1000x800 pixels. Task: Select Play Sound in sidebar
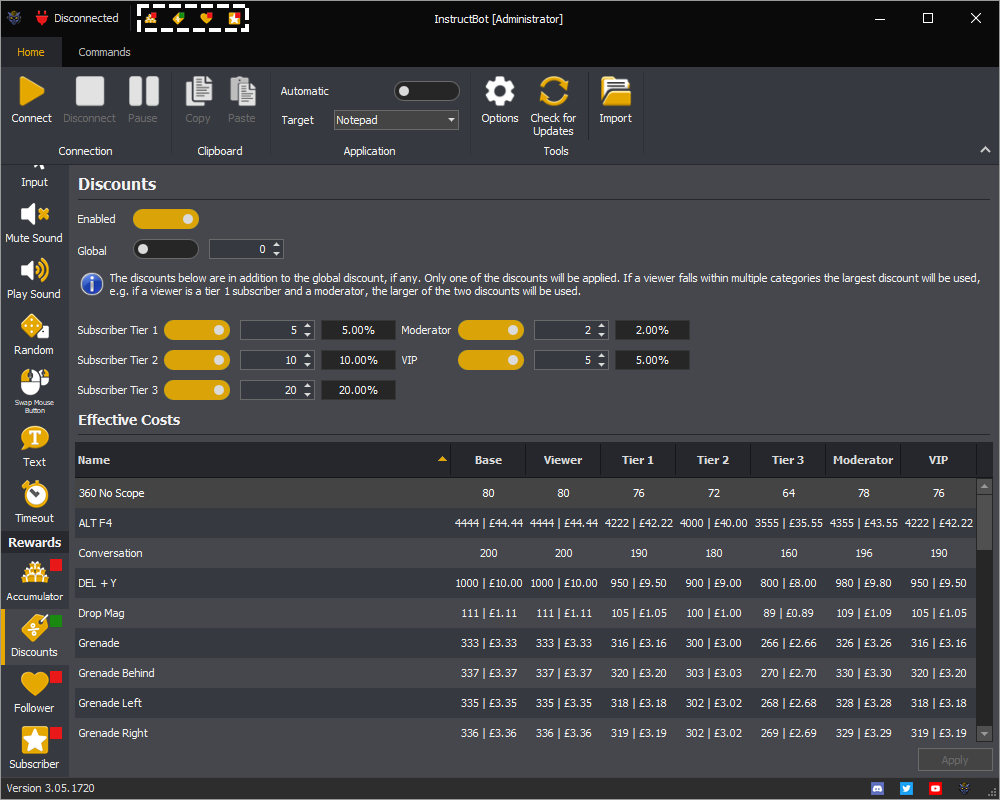(x=34, y=279)
